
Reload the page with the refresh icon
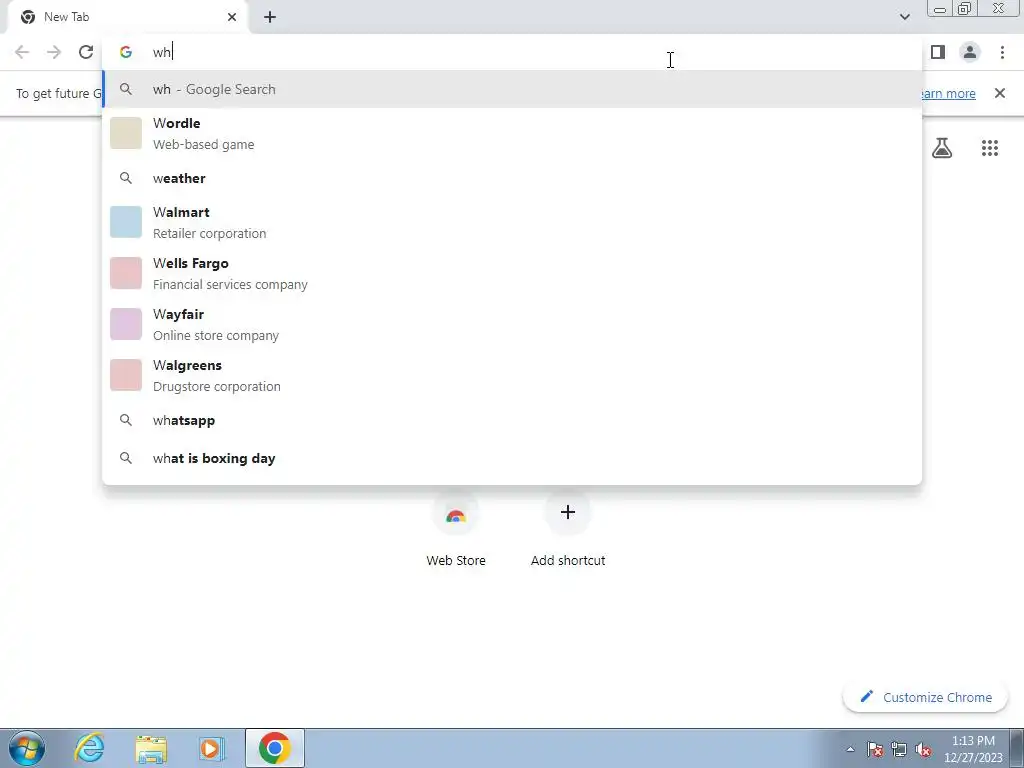point(86,52)
